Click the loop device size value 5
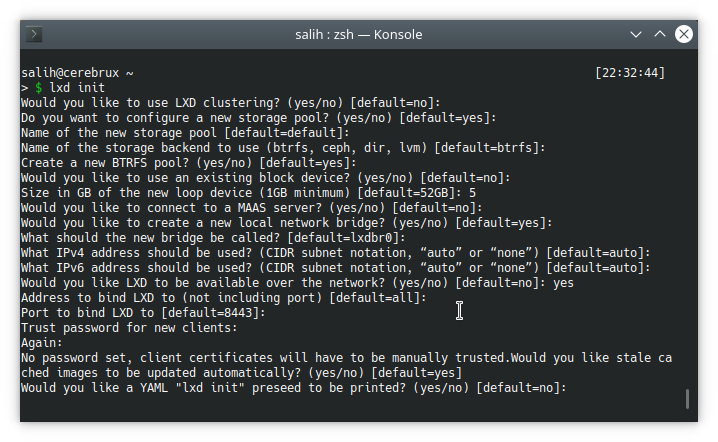This screenshot has width=718, height=442. [472, 193]
